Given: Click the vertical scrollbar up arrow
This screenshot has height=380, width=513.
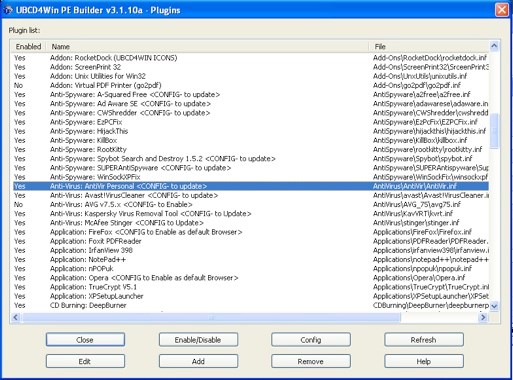Looking at the screenshot, I should coord(494,46).
